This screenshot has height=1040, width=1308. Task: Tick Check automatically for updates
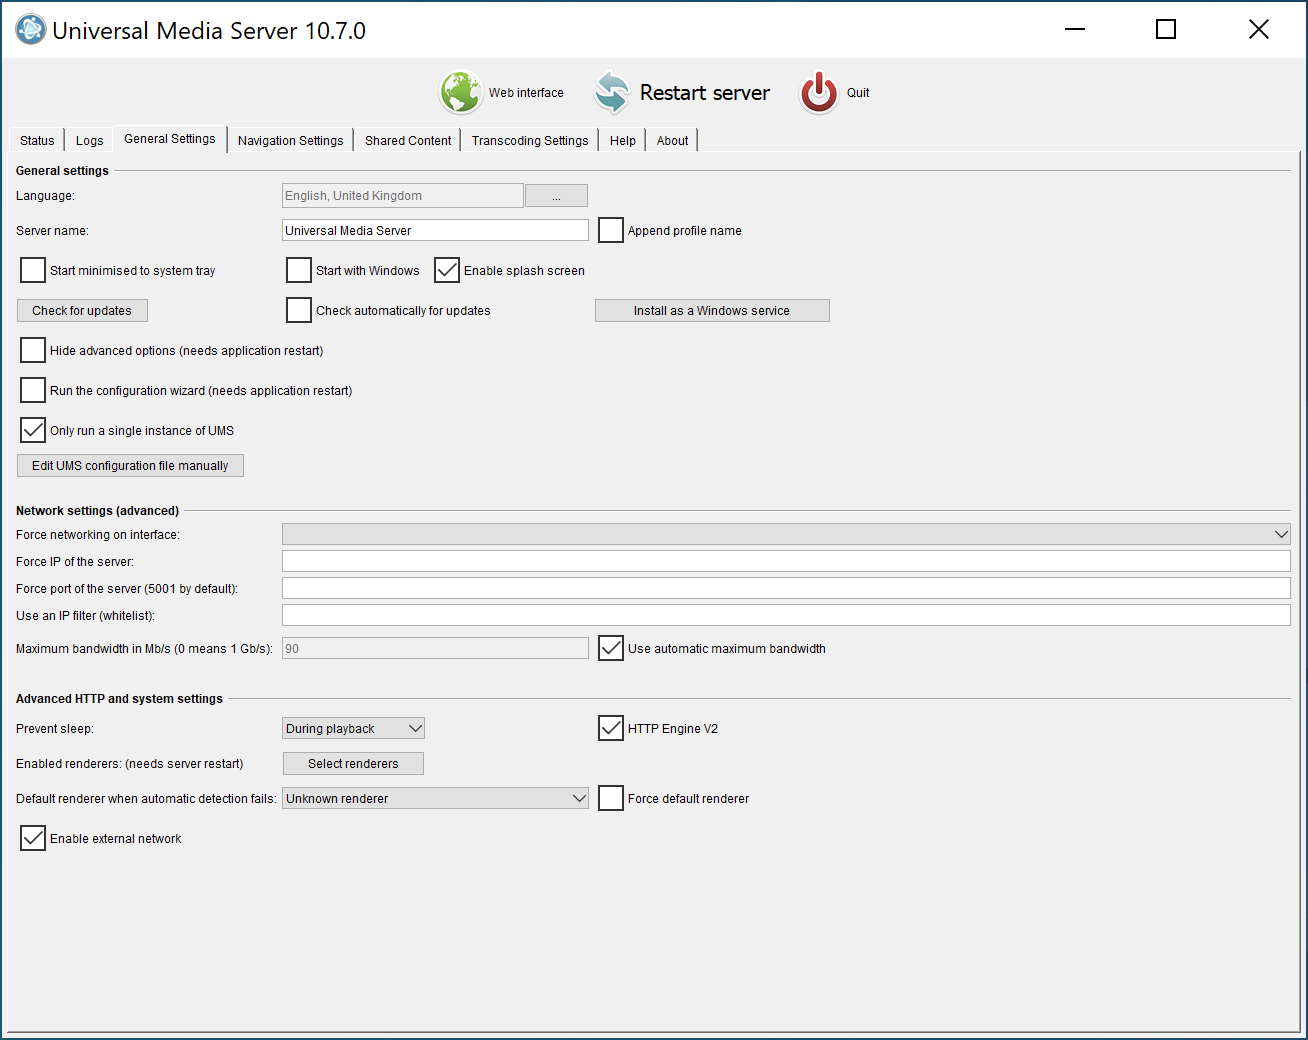[x=299, y=310]
